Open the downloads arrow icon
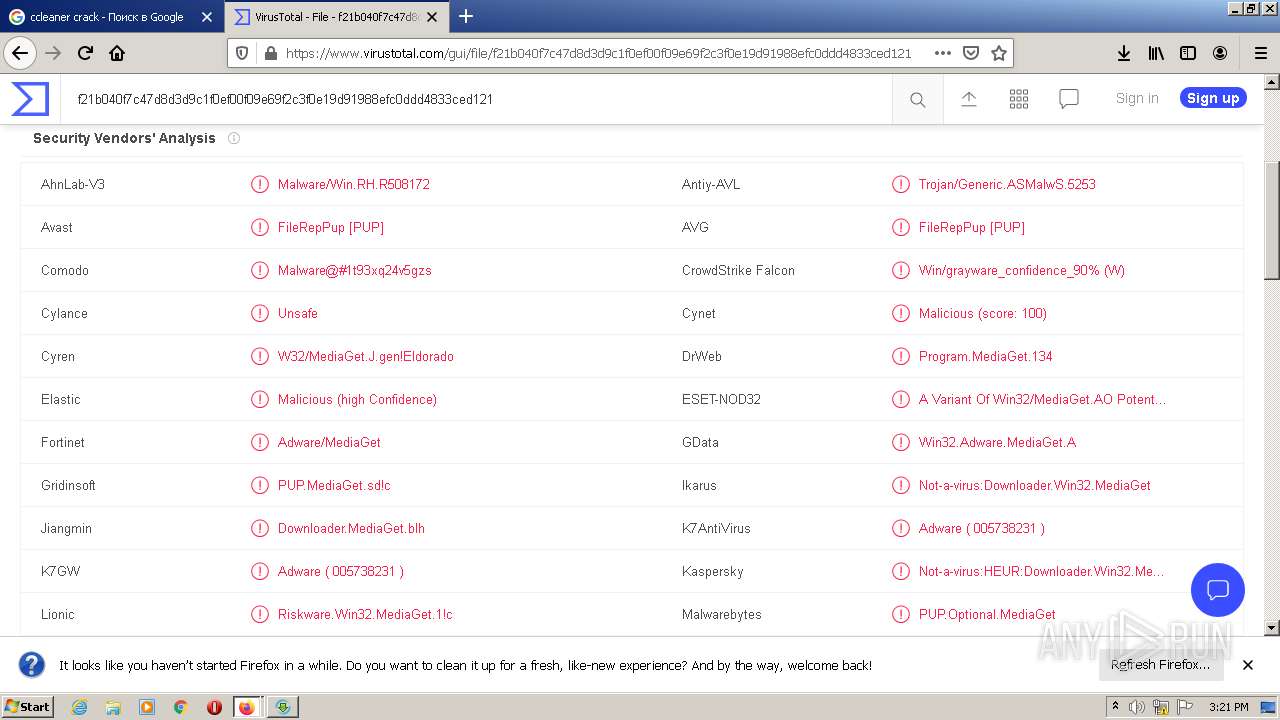Screen dimensions: 1280x720 point(1124,53)
